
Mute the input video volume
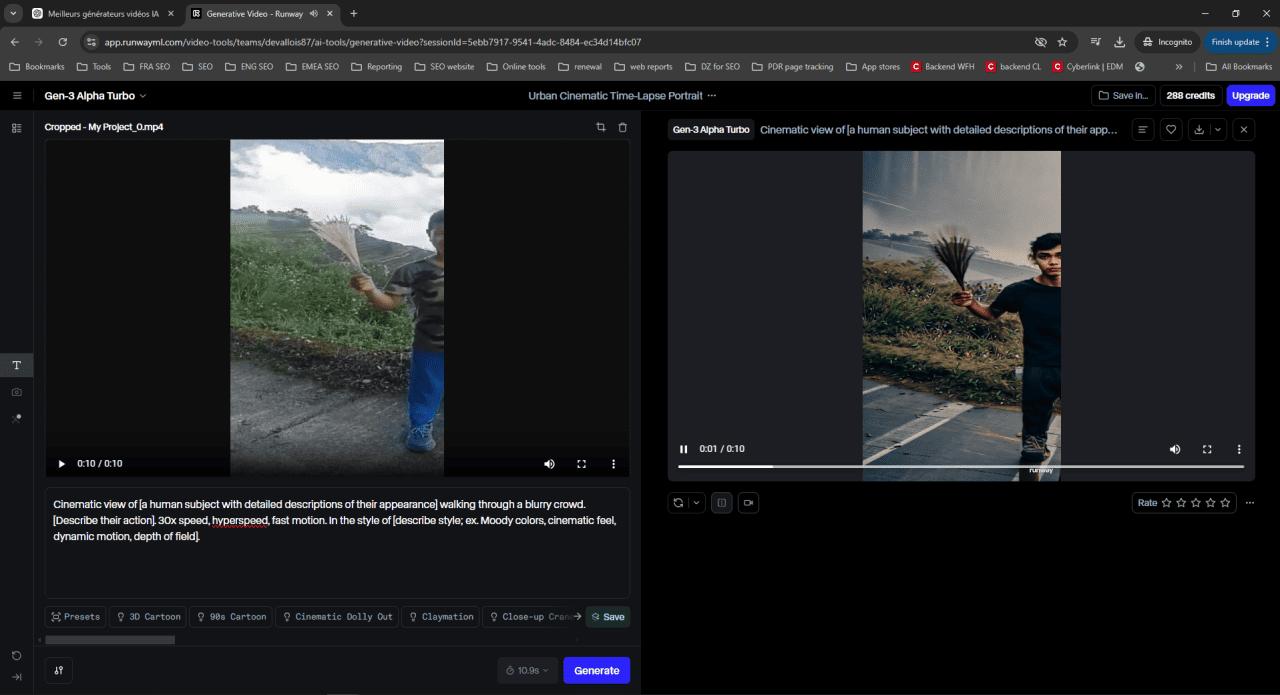coord(549,464)
